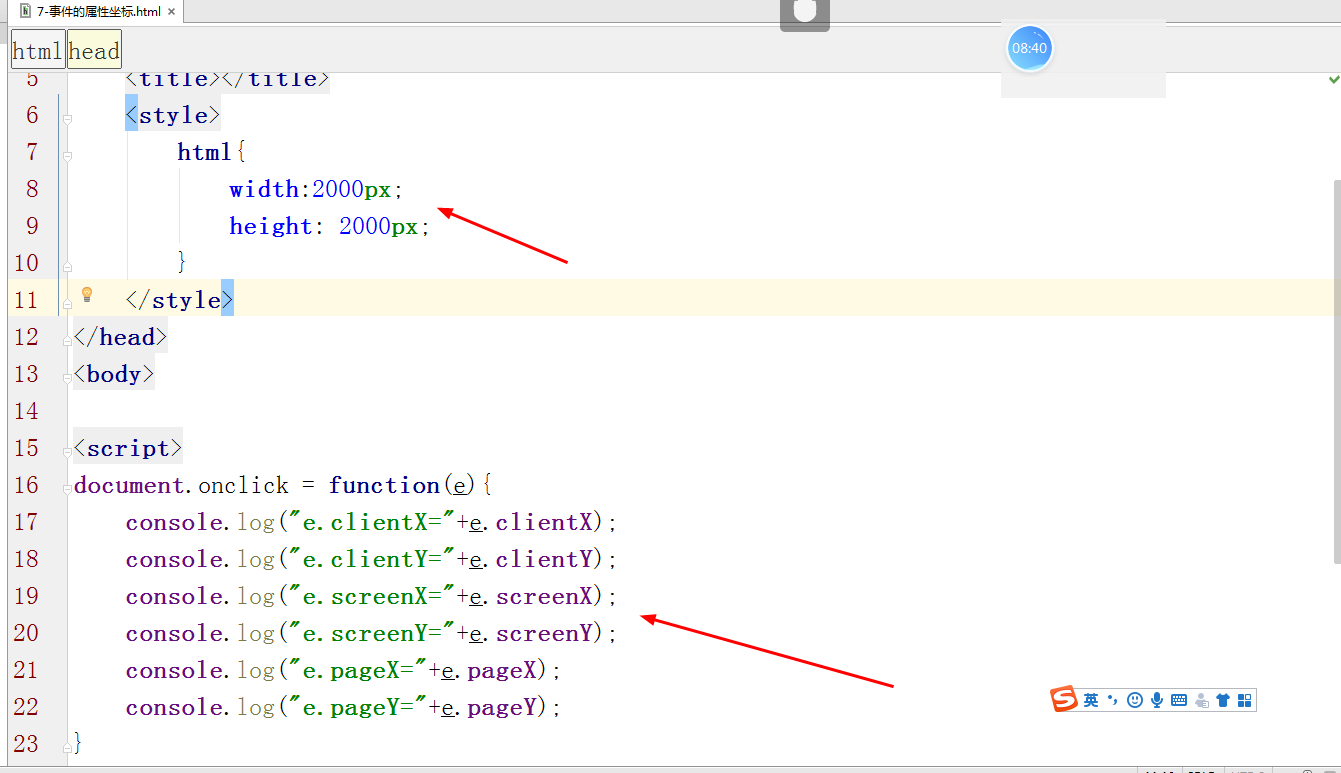Open the Sogou toolbox grid icon
This screenshot has height=773, width=1341.
pos(1245,699)
